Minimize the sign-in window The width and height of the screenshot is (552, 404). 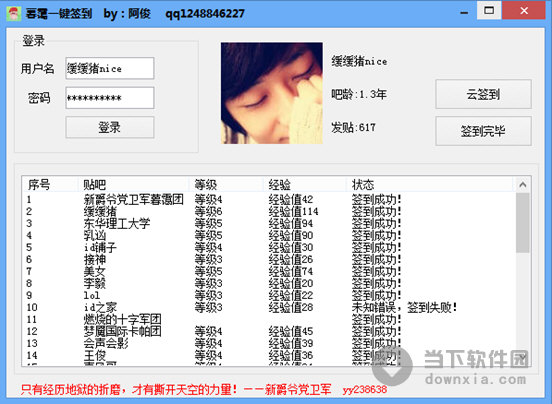point(464,13)
